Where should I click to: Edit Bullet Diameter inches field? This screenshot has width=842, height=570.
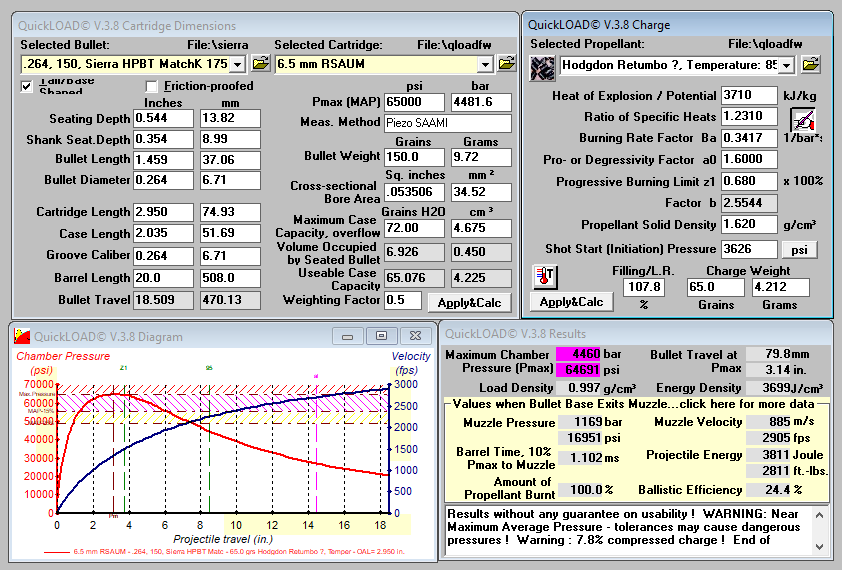click(x=163, y=181)
